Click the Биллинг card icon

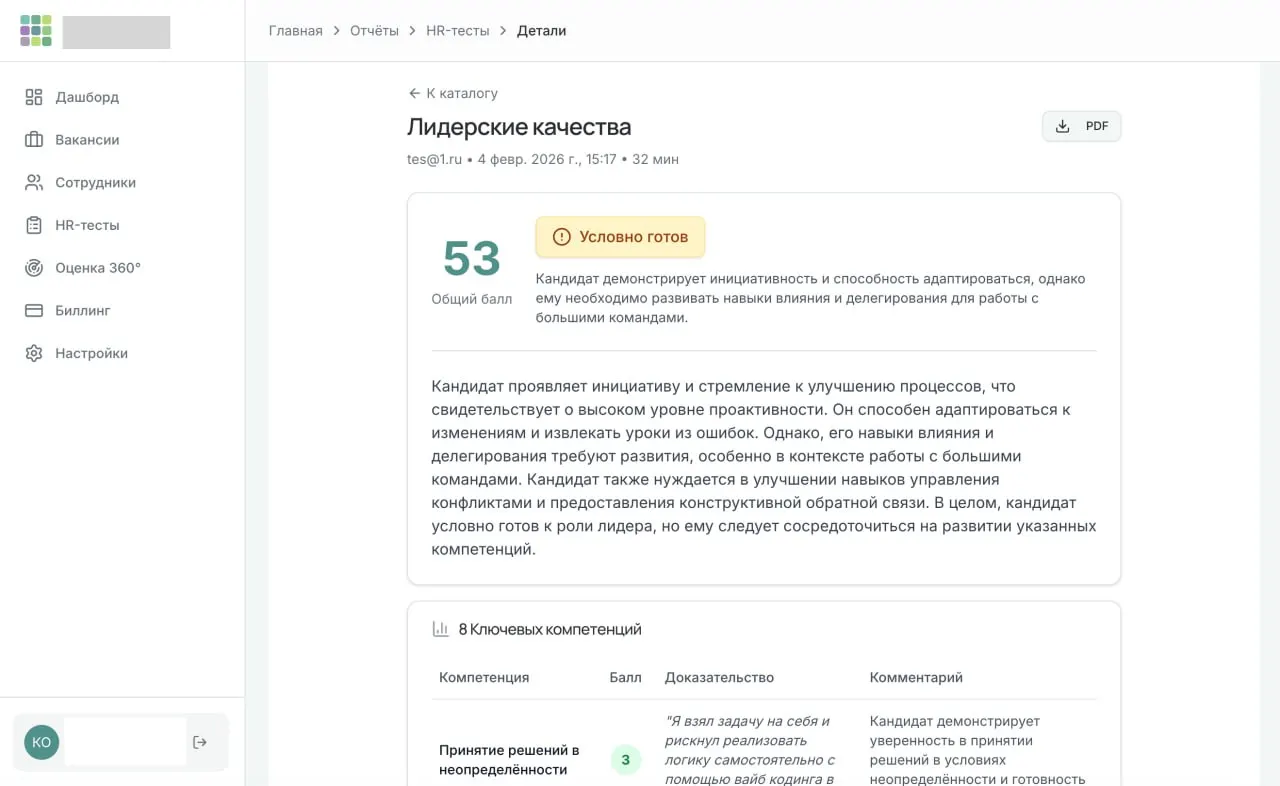click(34, 311)
